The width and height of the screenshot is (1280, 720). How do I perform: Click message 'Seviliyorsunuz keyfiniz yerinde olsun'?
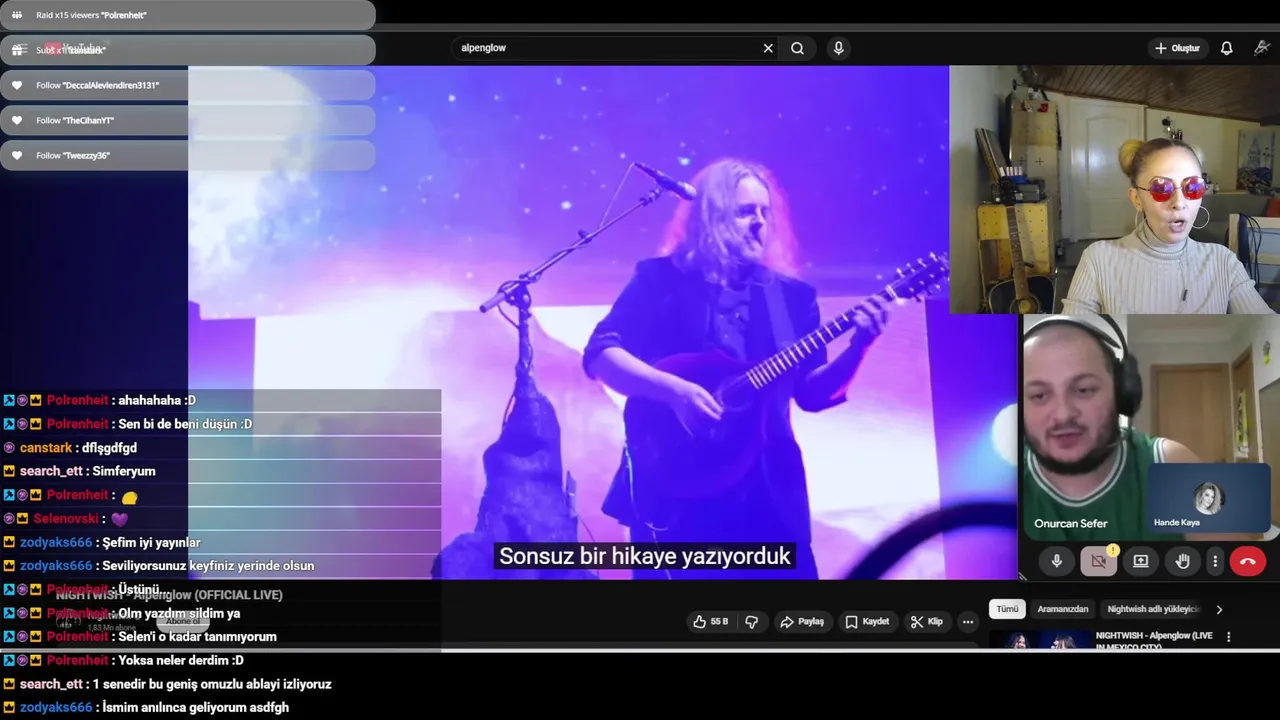coord(208,566)
